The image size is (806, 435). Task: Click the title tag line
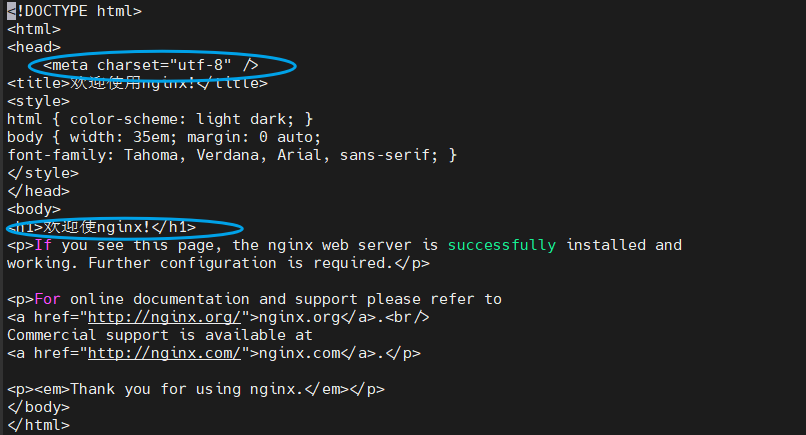point(137,83)
